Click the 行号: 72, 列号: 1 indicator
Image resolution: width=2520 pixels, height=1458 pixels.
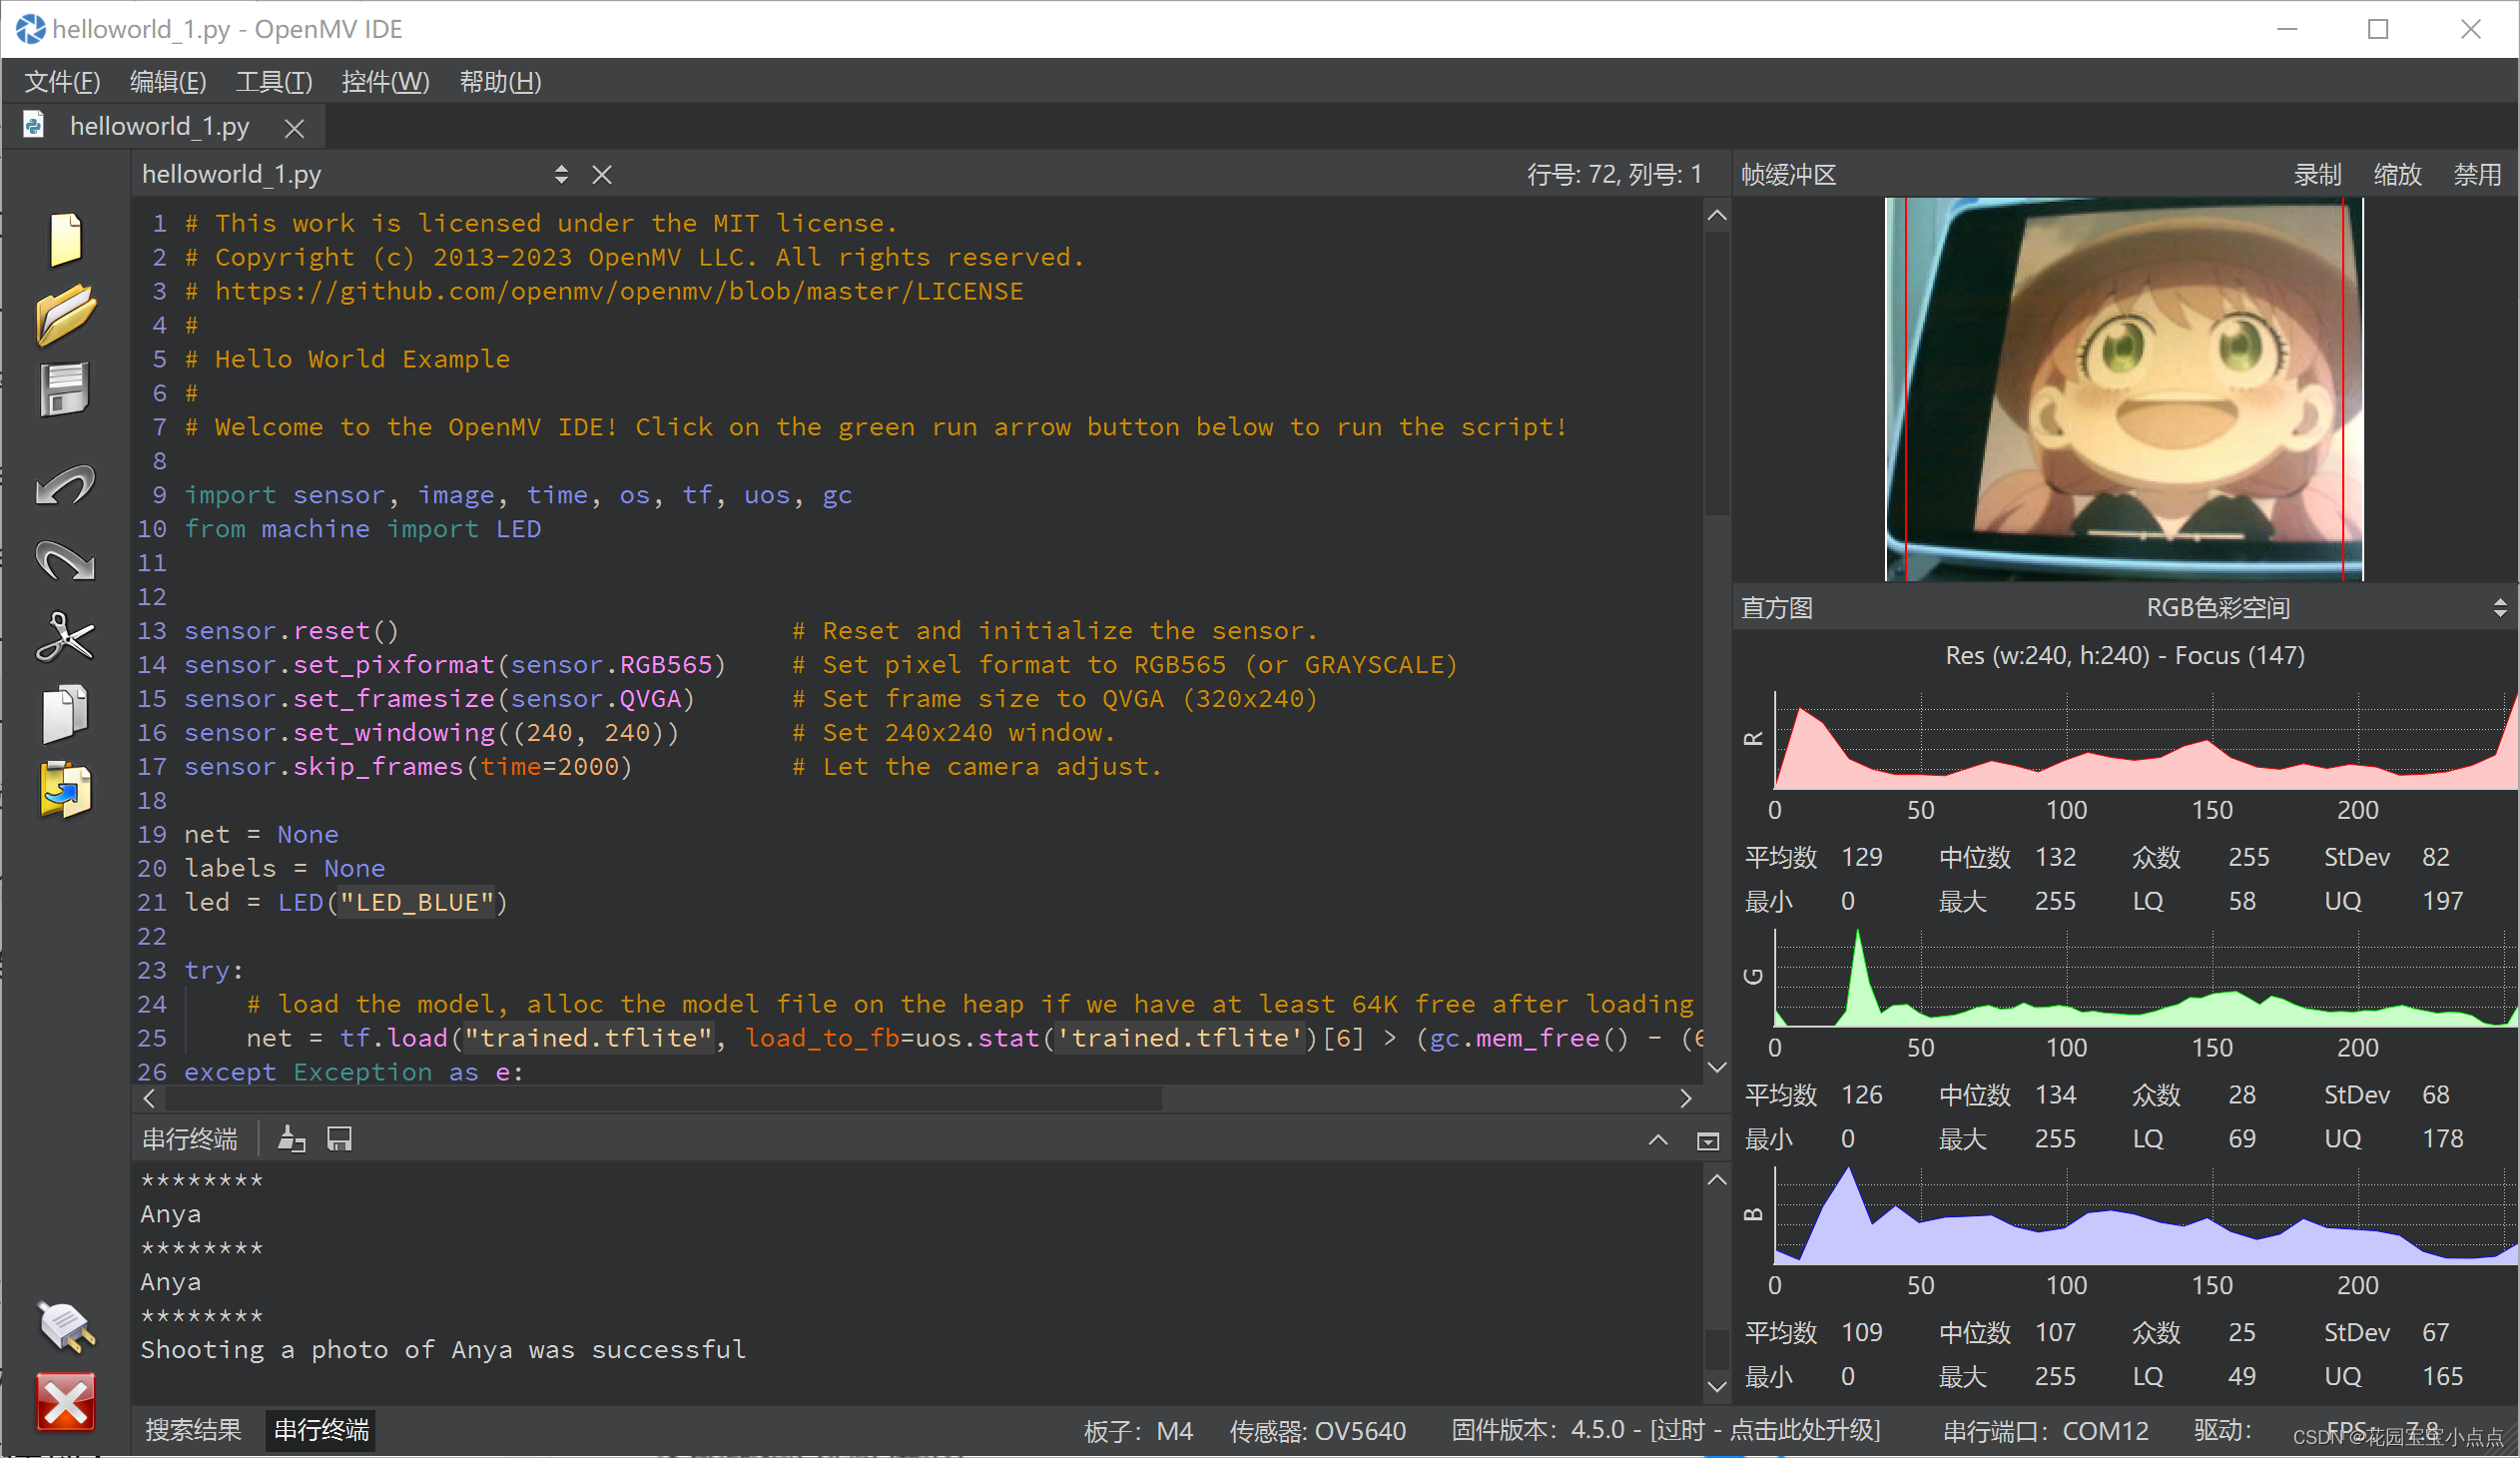(1613, 175)
